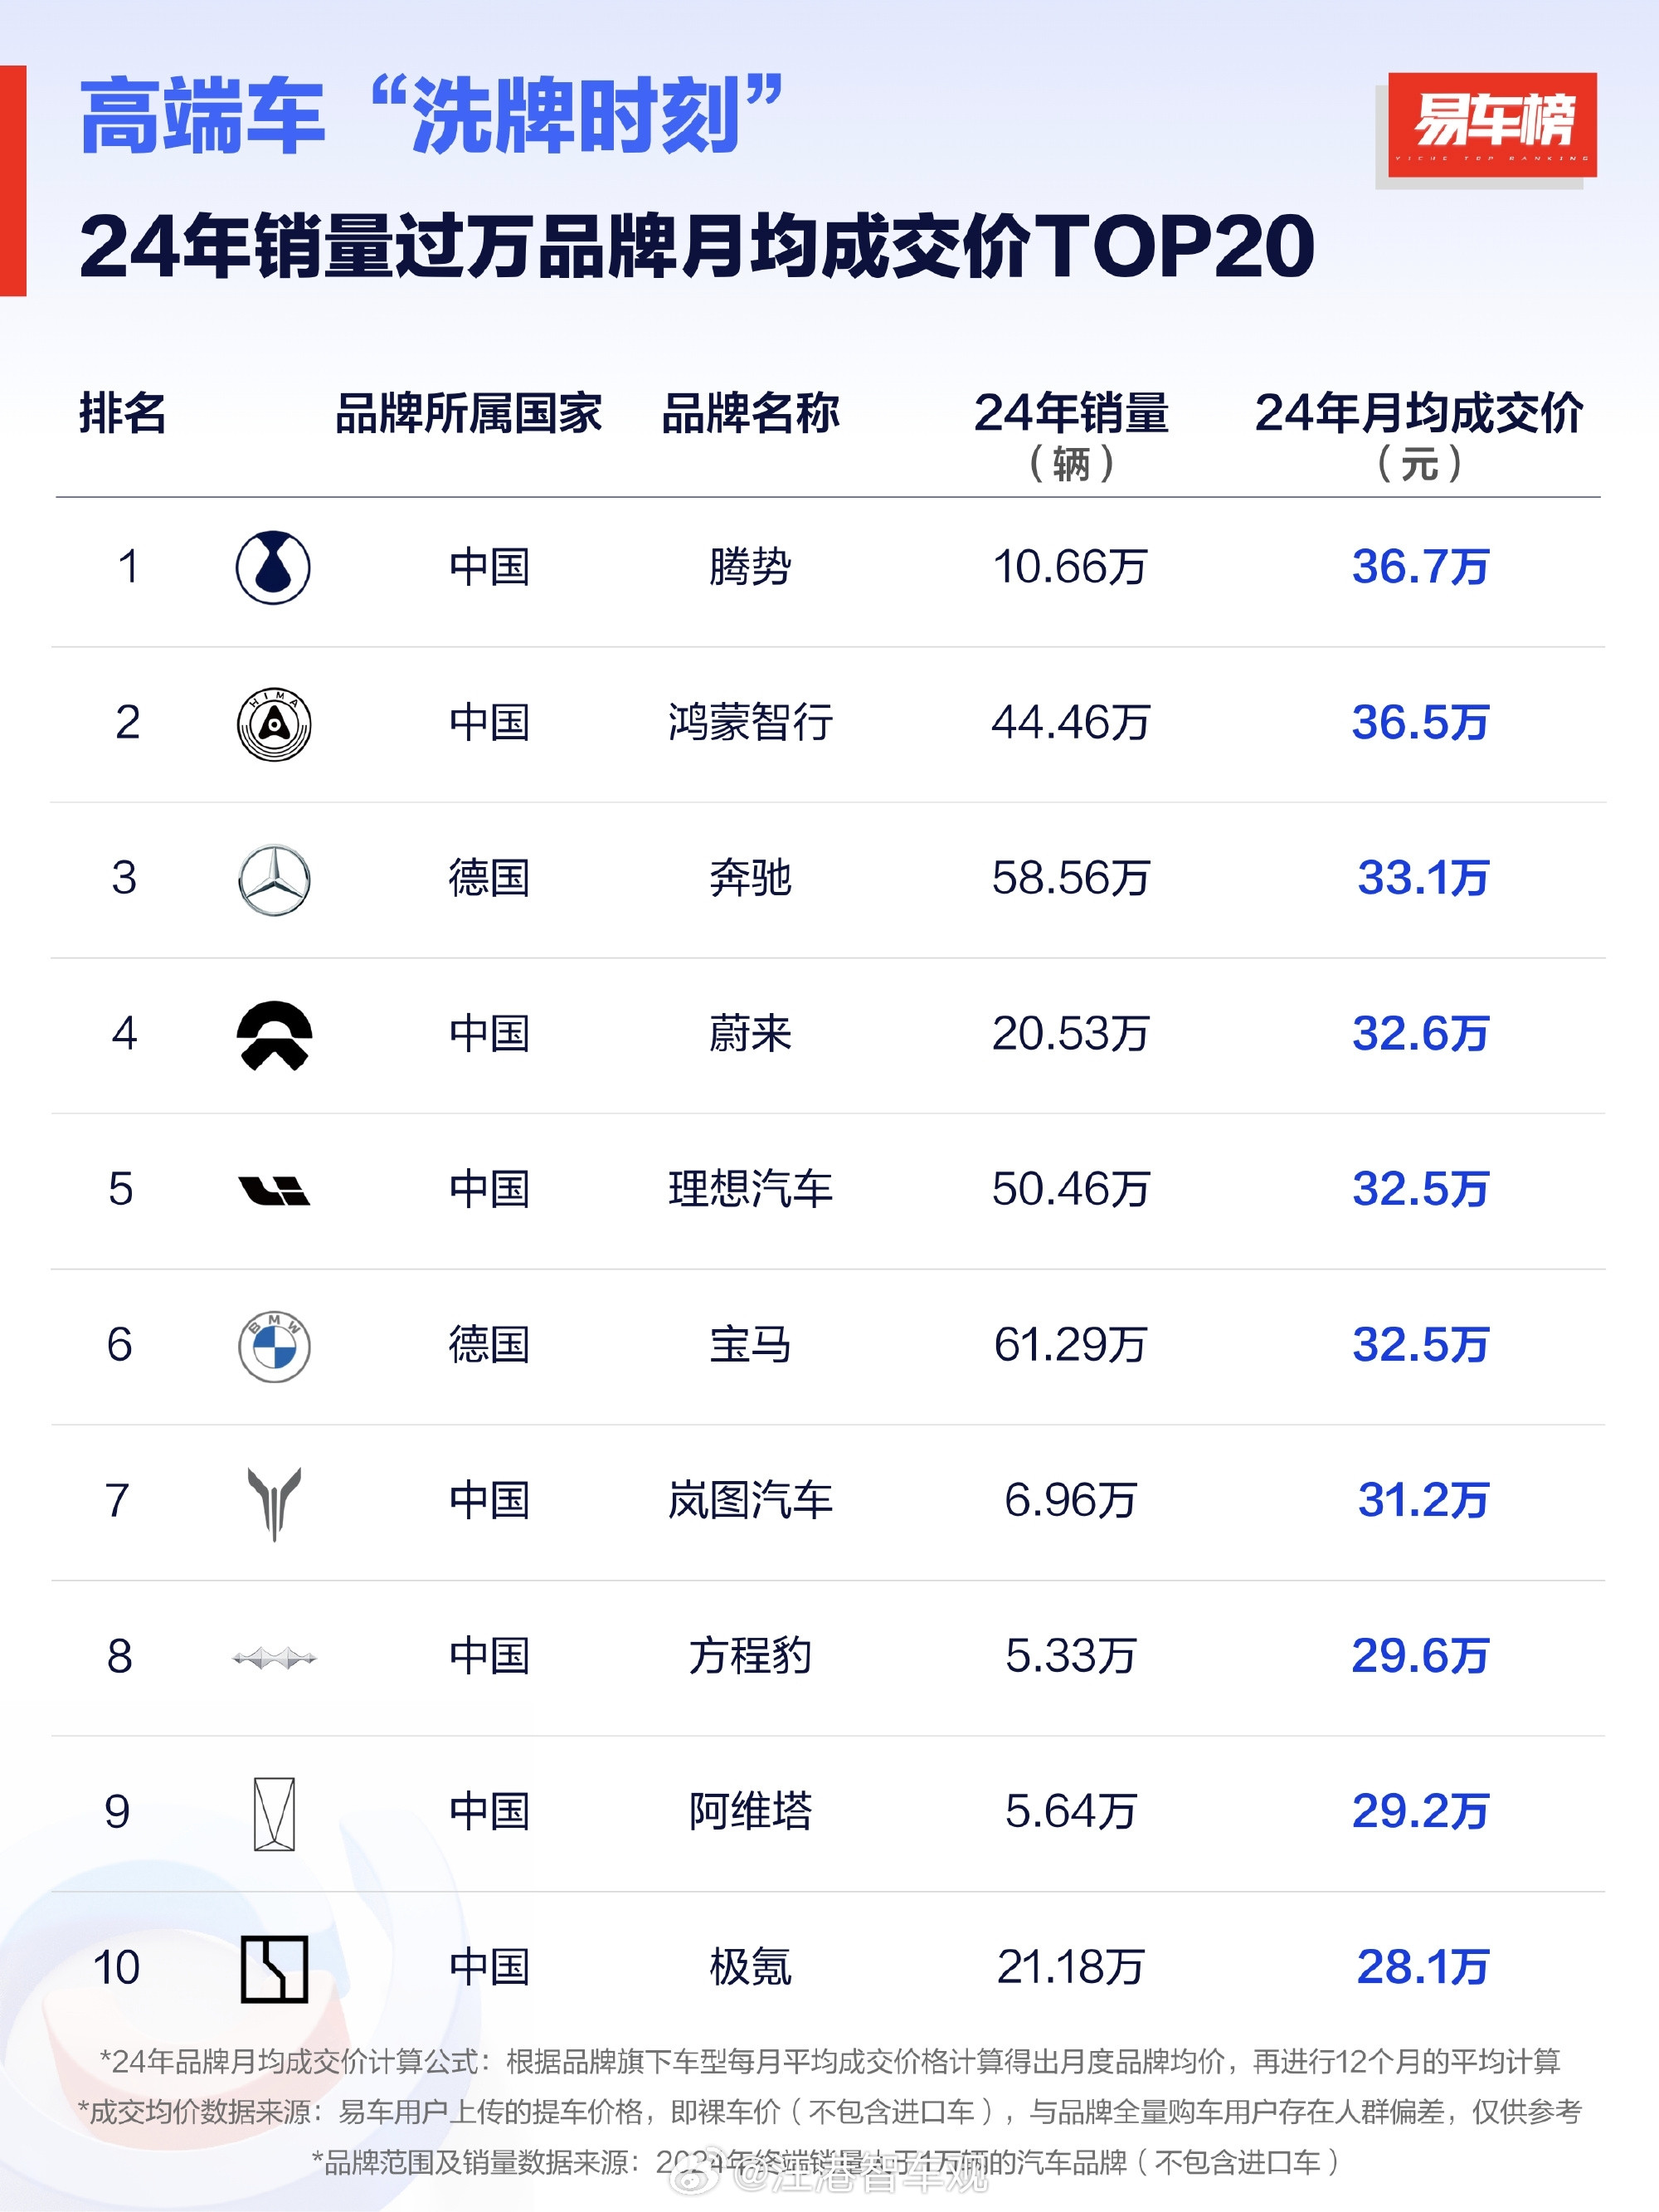Click the BMW roundel logo
Image resolution: width=1659 pixels, height=2212 pixels.
(274, 1346)
